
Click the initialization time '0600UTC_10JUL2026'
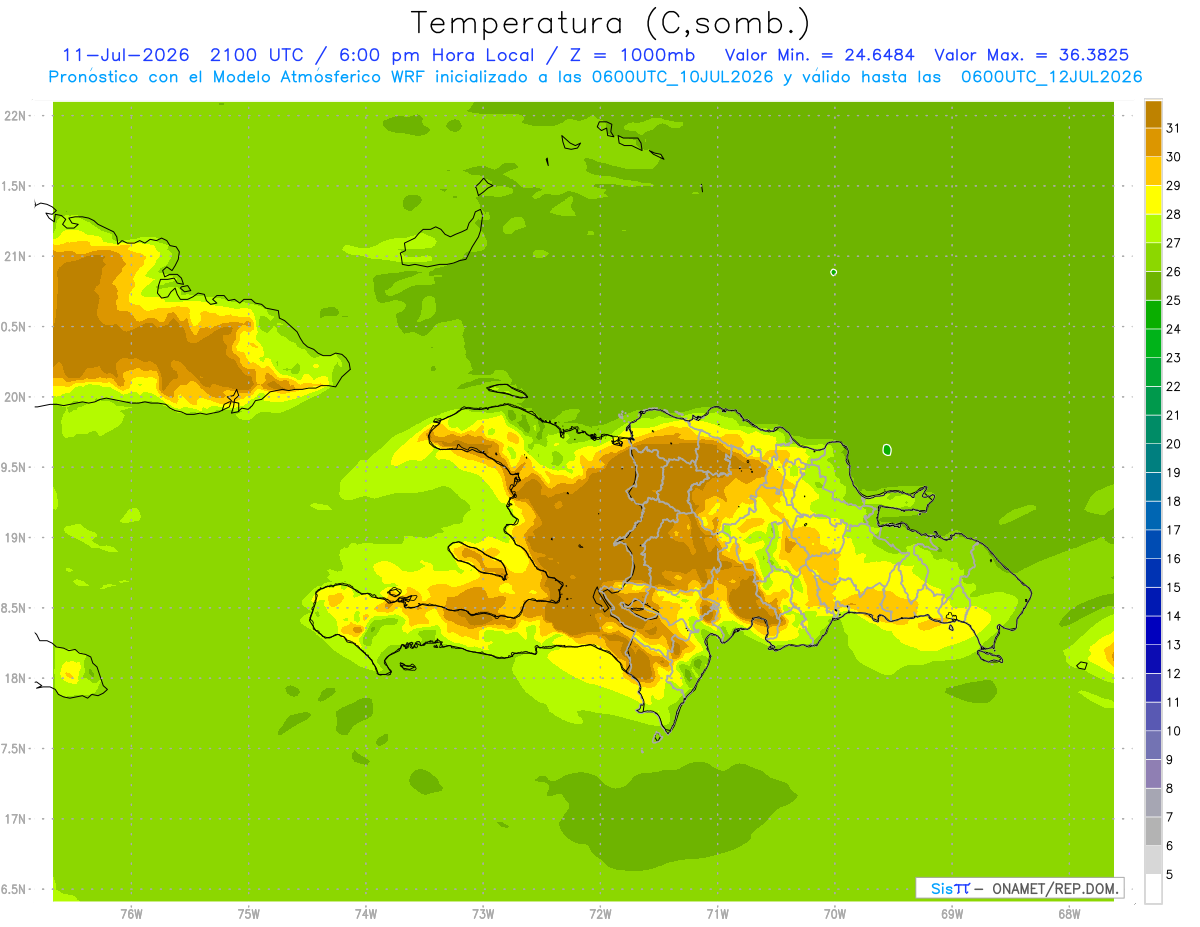click(678, 77)
